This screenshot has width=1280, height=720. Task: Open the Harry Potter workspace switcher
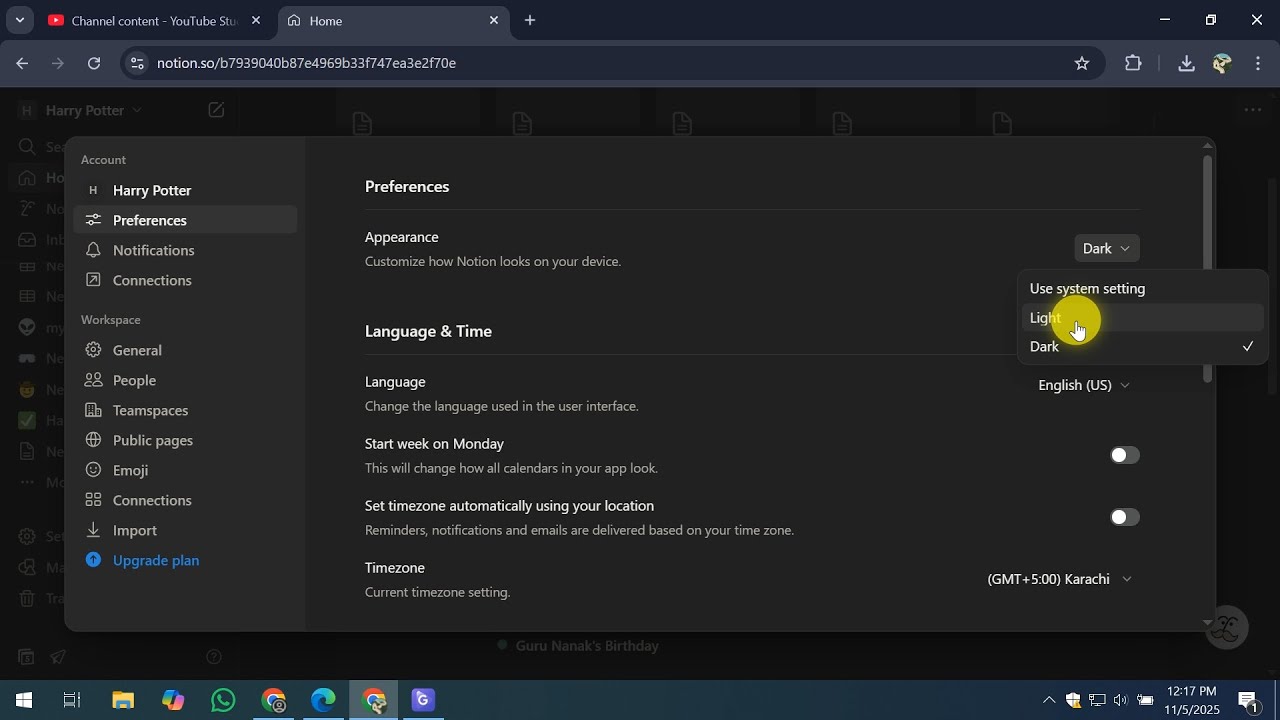tap(82, 110)
